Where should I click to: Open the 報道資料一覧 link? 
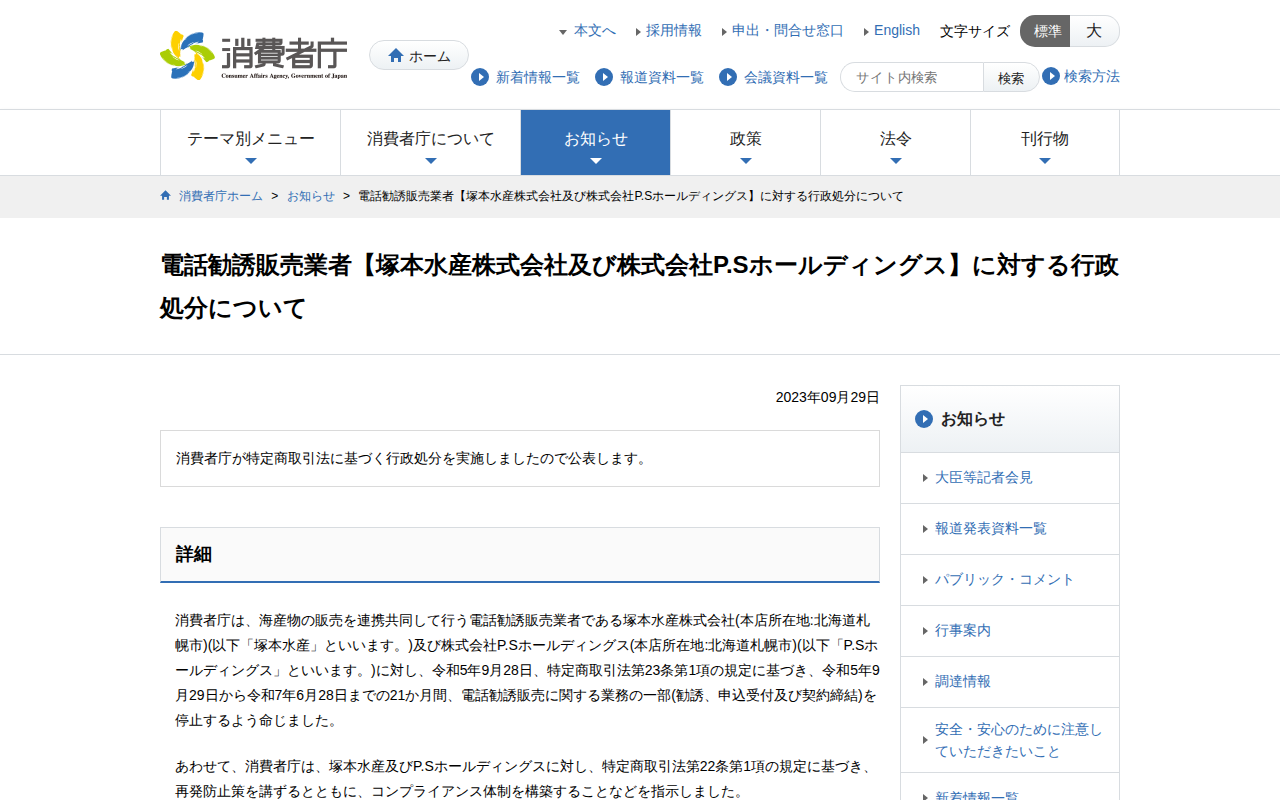coord(662,77)
